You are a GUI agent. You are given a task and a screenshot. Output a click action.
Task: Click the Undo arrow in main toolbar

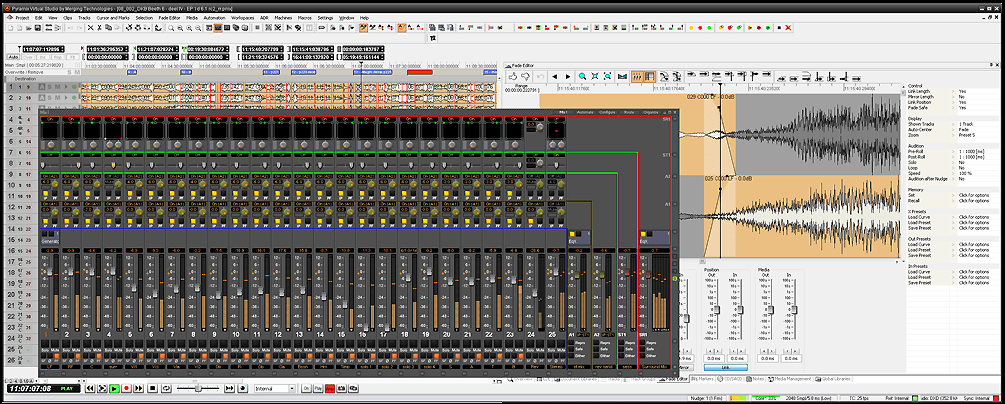point(70,28)
